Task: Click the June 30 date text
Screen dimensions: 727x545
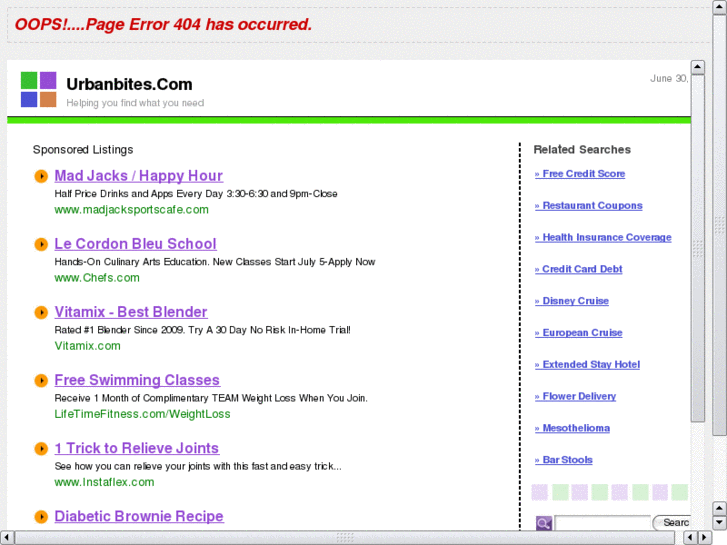Action: [669, 78]
